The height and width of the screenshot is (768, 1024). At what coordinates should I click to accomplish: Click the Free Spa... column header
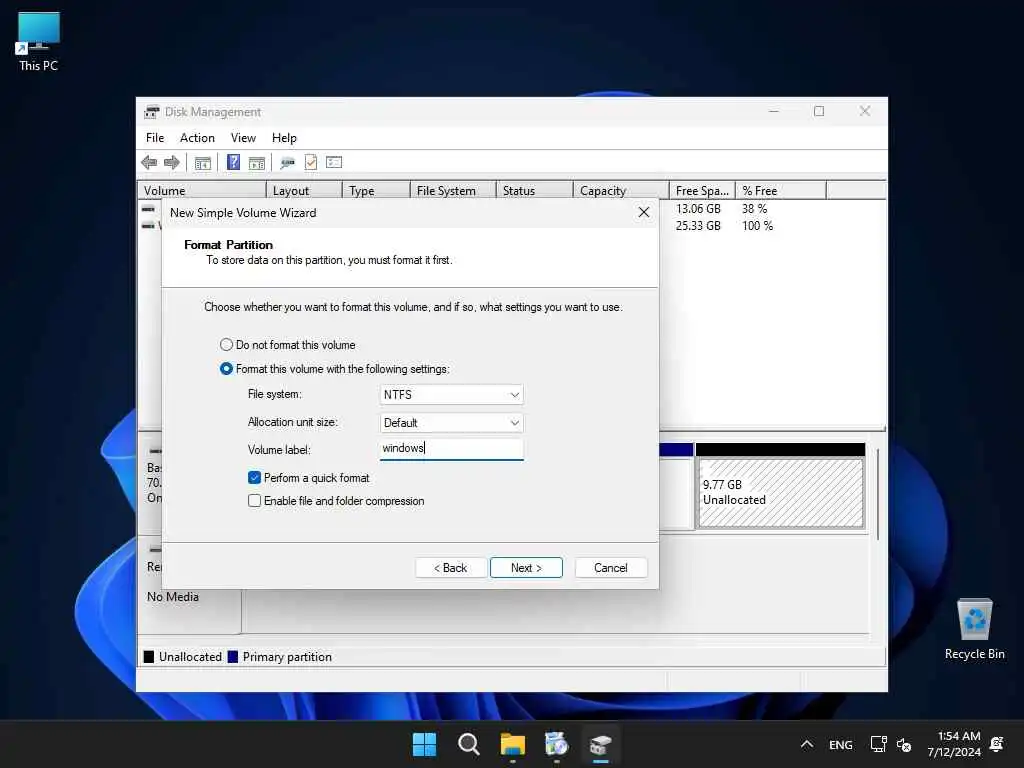click(702, 190)
